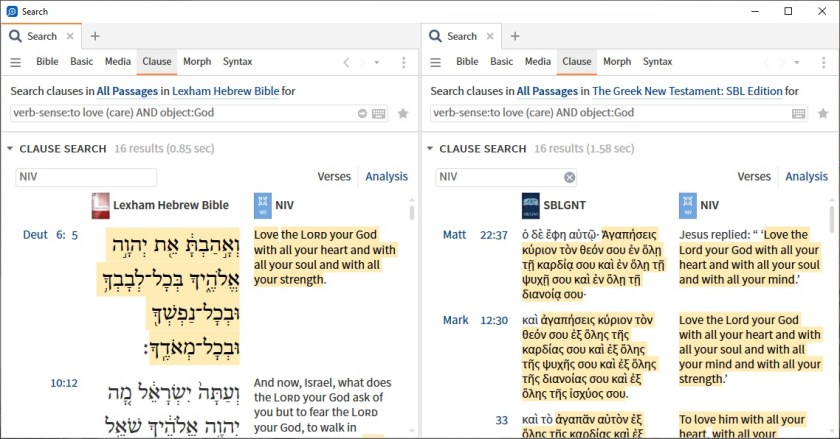The height and width of the screenshot is (439, 840).
Task: Click the left NIV resource cover icon
Action: point(262,206)
